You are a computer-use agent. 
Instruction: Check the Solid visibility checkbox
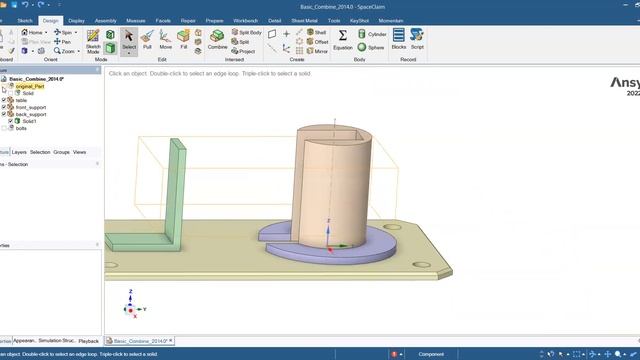click(x=11, y=93)
